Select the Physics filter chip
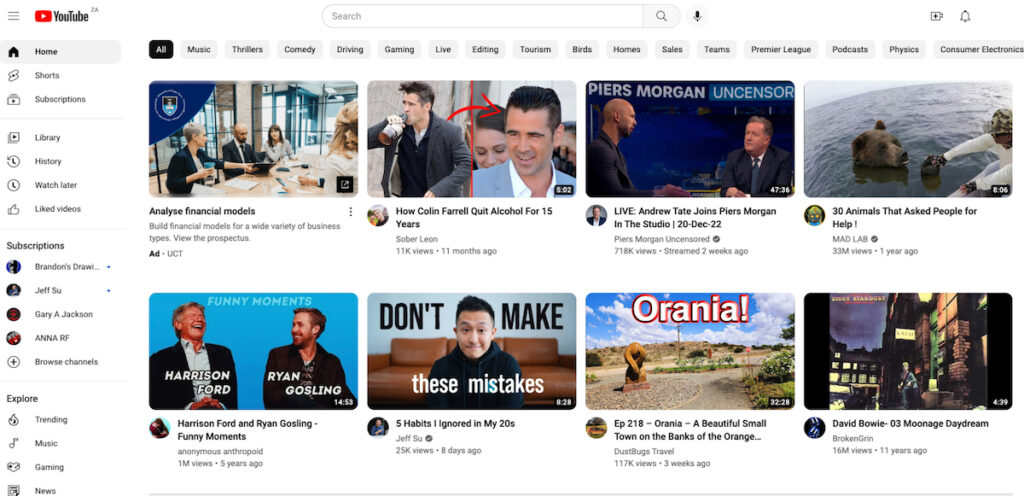This screenshot has width=1024, height=496. coord(904,50)
